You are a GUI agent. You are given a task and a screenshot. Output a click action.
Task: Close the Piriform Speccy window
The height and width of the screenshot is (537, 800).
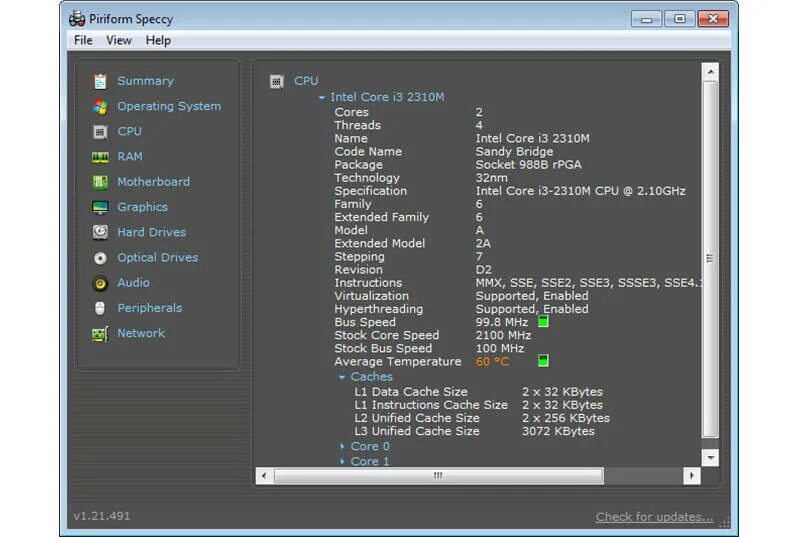713,19
